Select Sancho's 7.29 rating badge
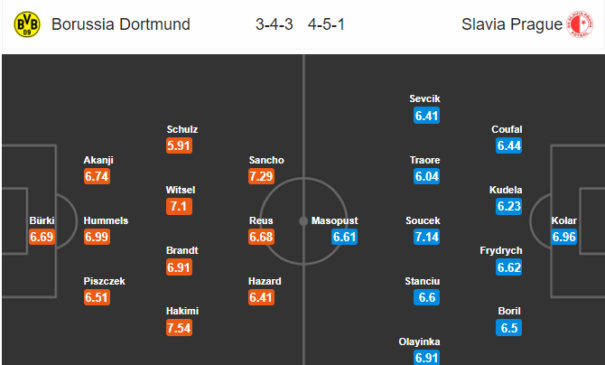This screenshot has height=365, width=605. pyautogui.click(x=261, y=176)
